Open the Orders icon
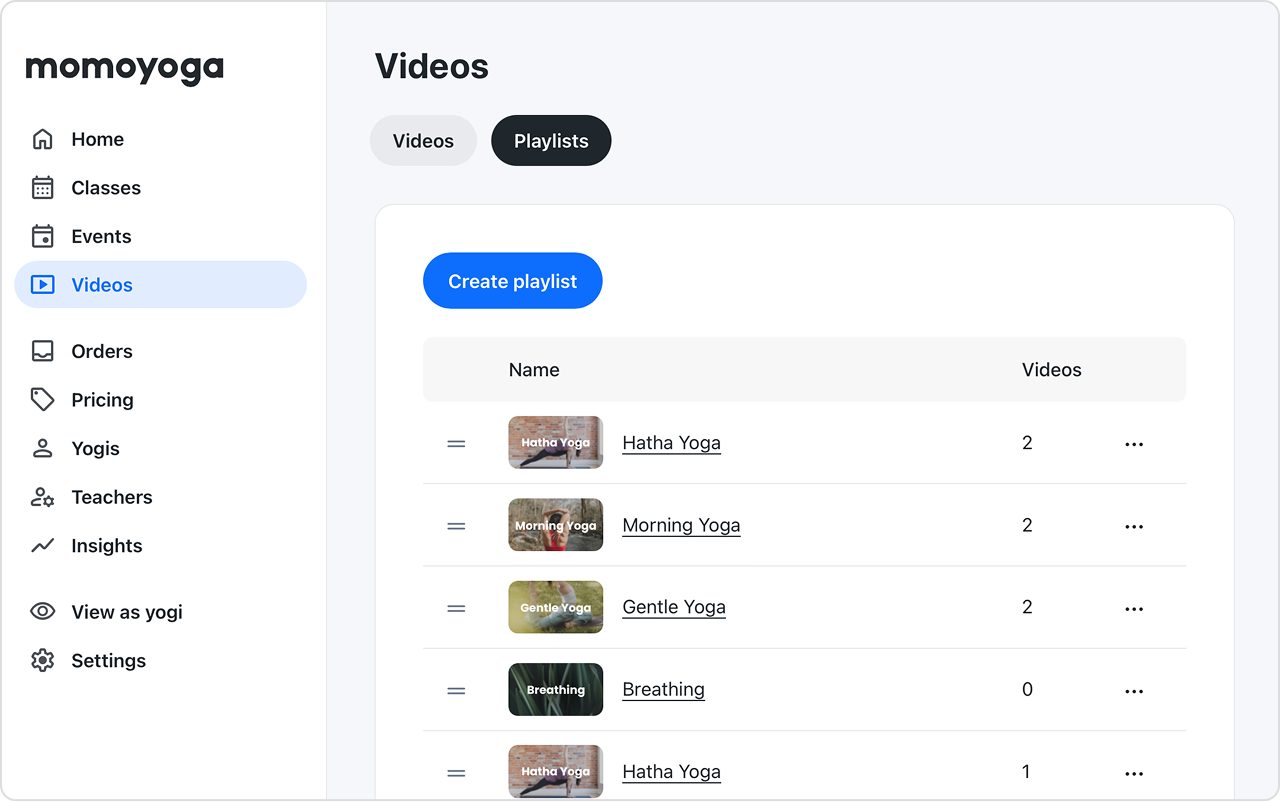 click(41, 351)
